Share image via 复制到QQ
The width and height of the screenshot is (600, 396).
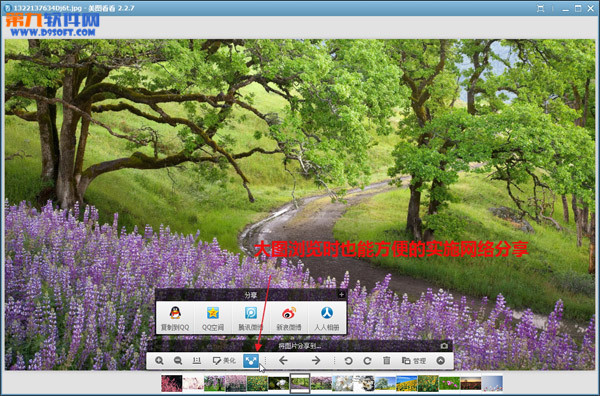pyautogui.click(x=175, y=318)
